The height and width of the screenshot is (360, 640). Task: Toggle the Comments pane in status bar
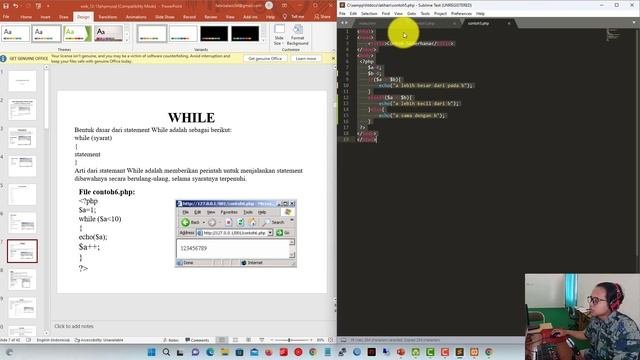(x=197, y=340)
